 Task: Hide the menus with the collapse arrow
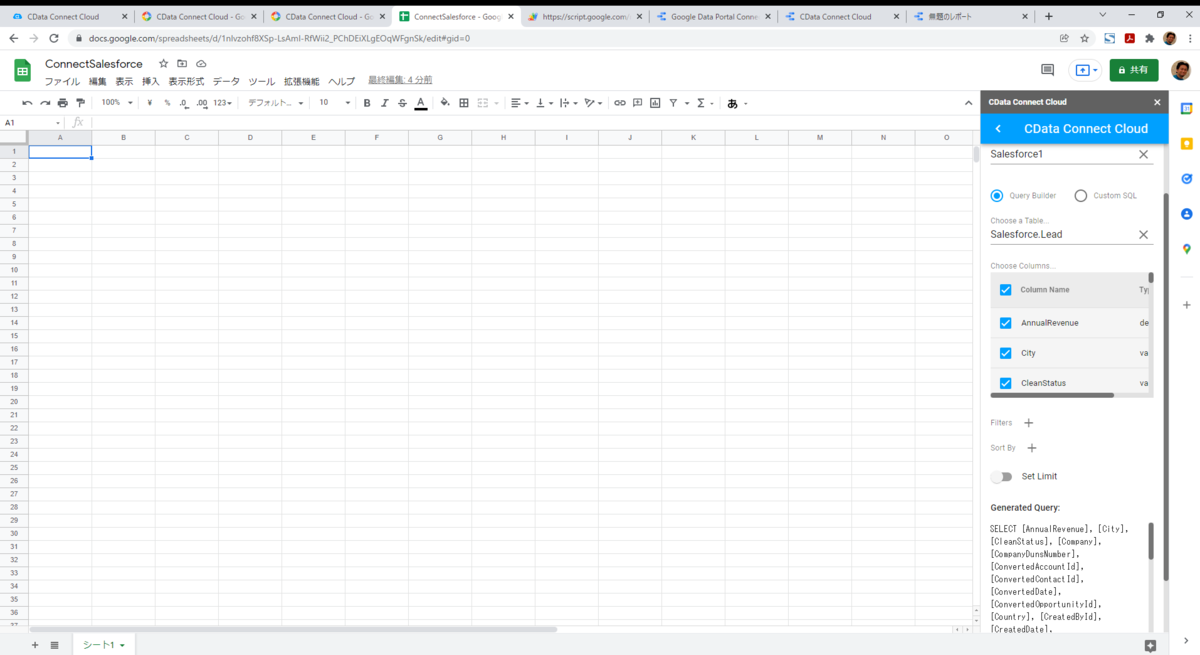pyautogui.click(x=968, y=103)
